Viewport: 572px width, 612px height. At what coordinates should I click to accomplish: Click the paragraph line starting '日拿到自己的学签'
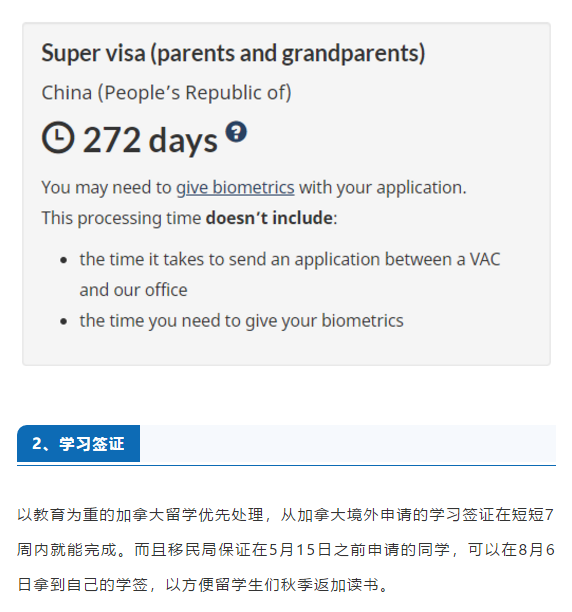(203, 585)
